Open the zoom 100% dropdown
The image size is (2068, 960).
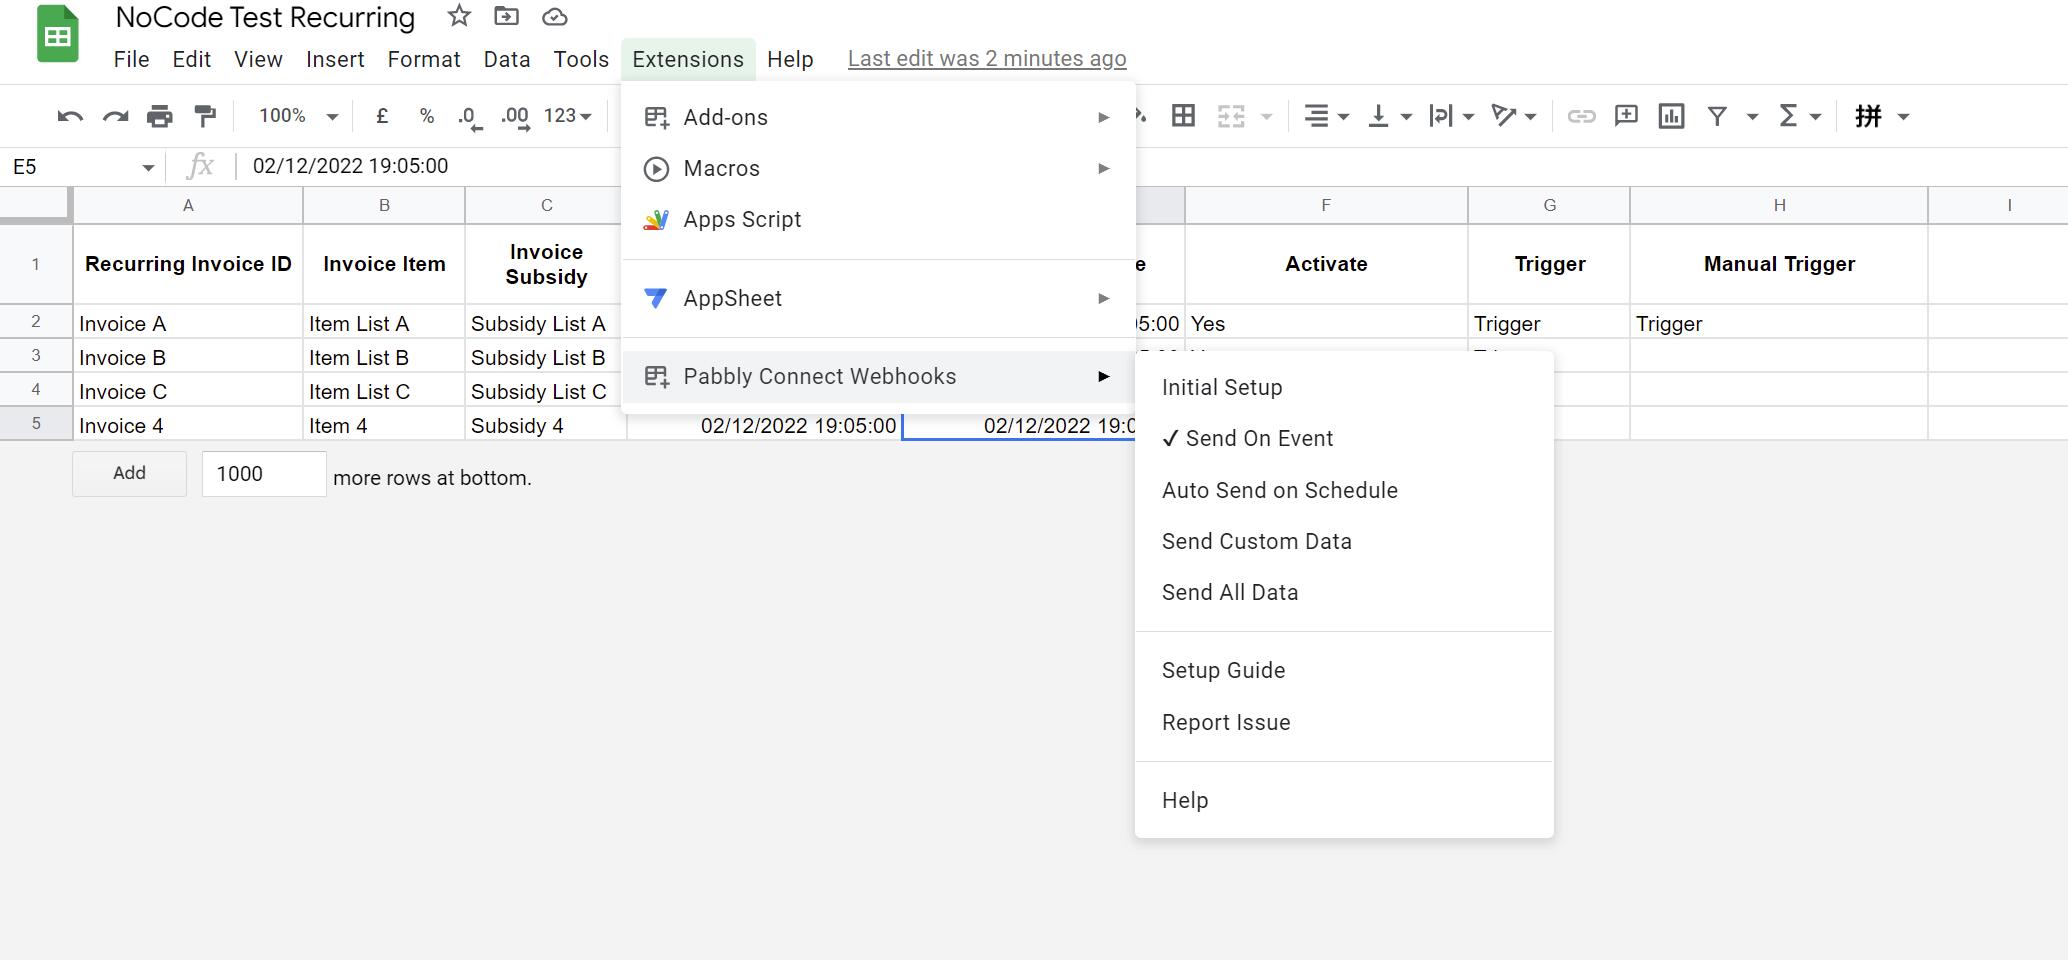point(298,116)
